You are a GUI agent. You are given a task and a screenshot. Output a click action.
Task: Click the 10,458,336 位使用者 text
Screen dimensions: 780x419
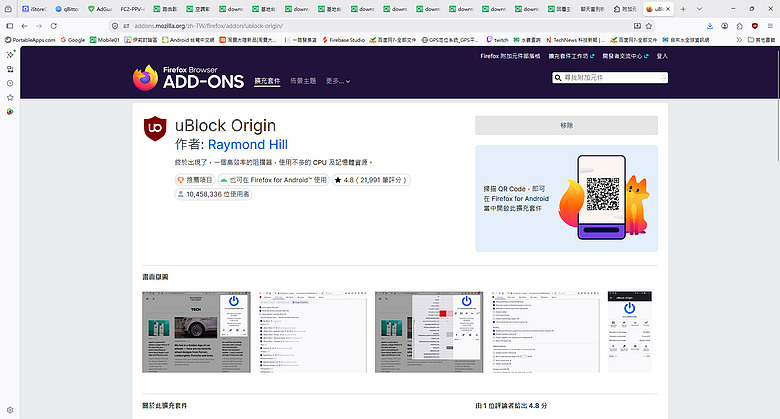(x=218, y=194)
